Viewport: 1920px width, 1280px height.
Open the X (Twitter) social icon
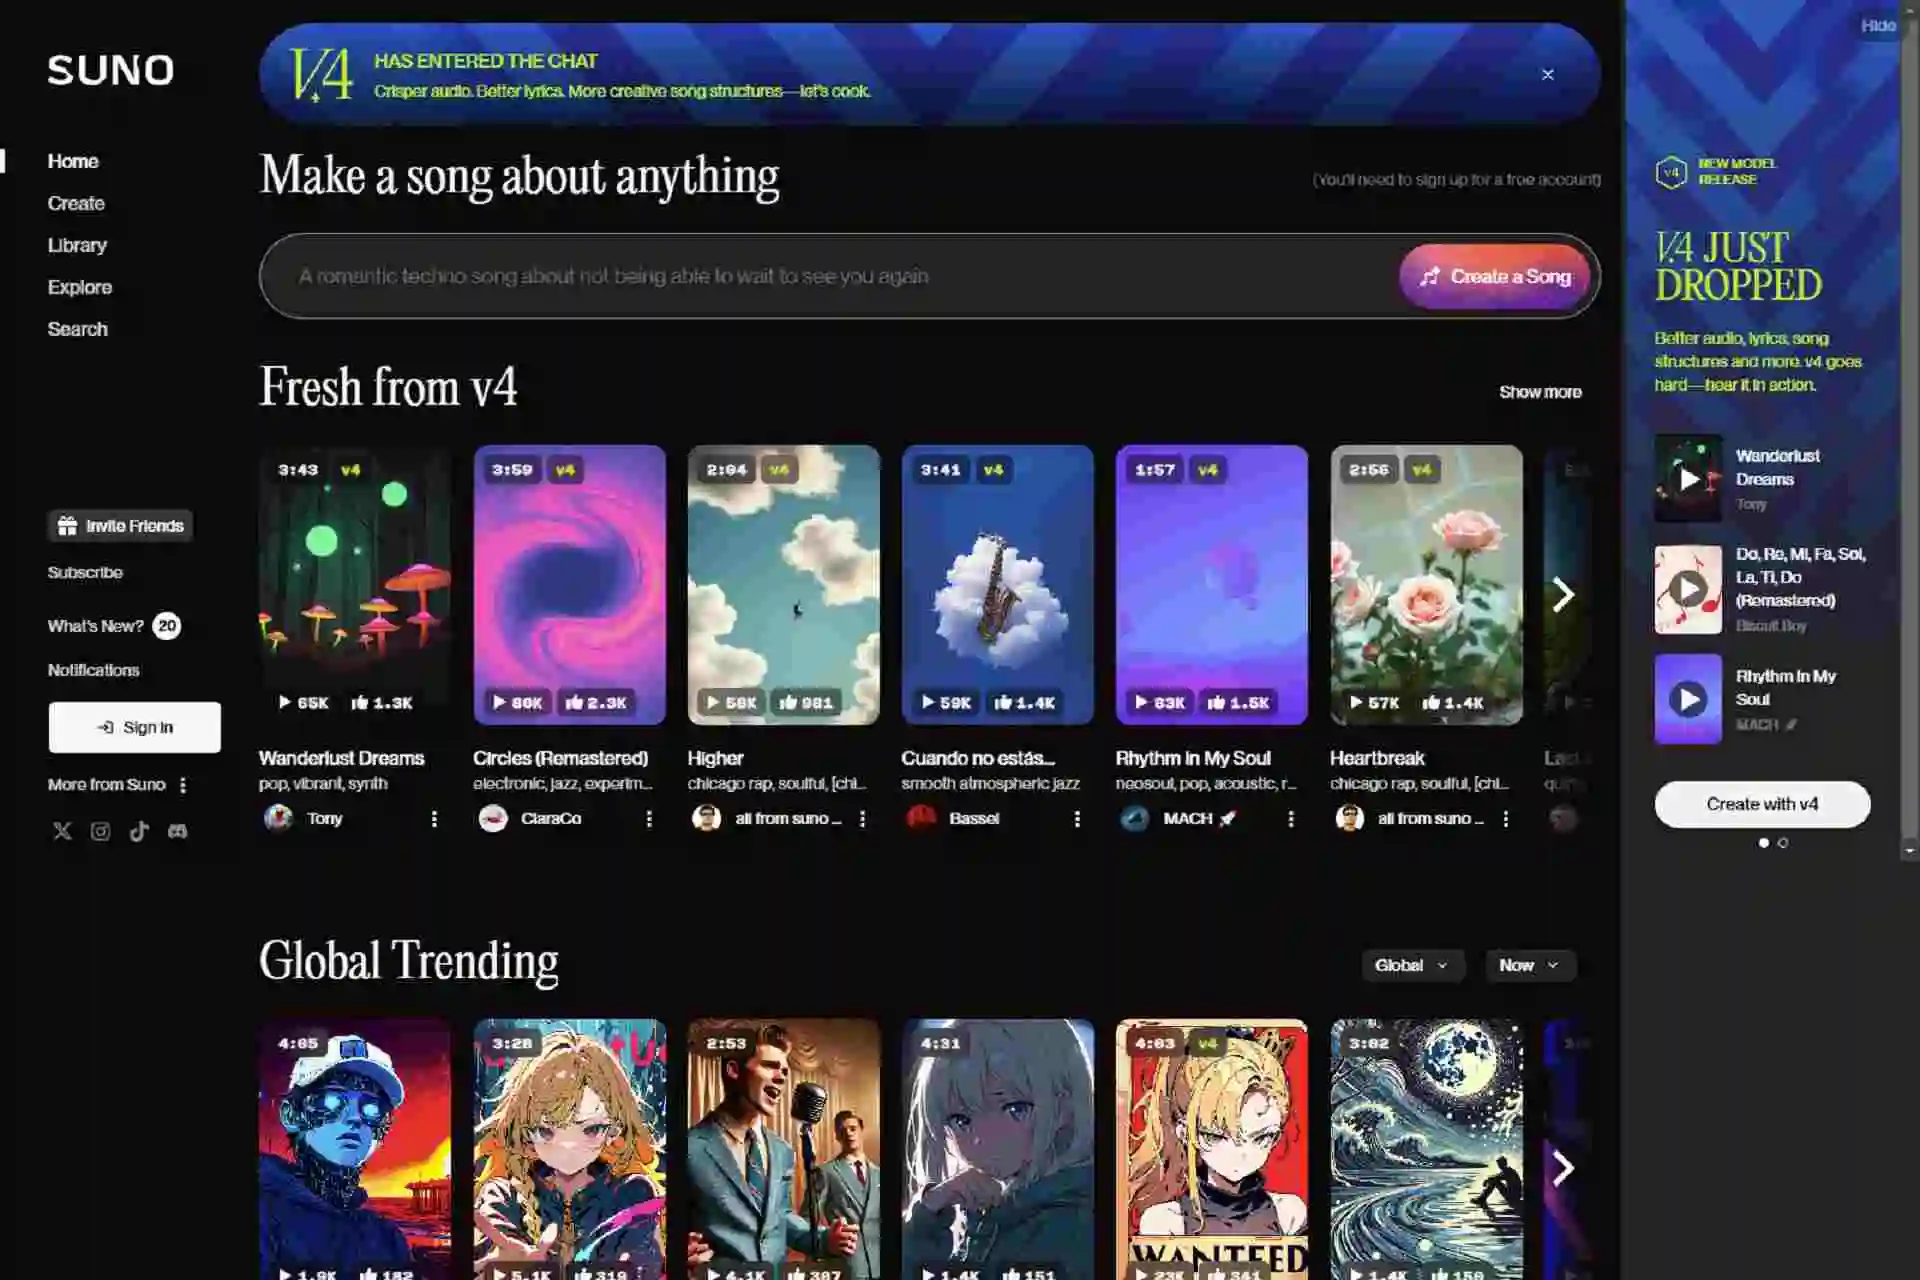pos(62,831)
